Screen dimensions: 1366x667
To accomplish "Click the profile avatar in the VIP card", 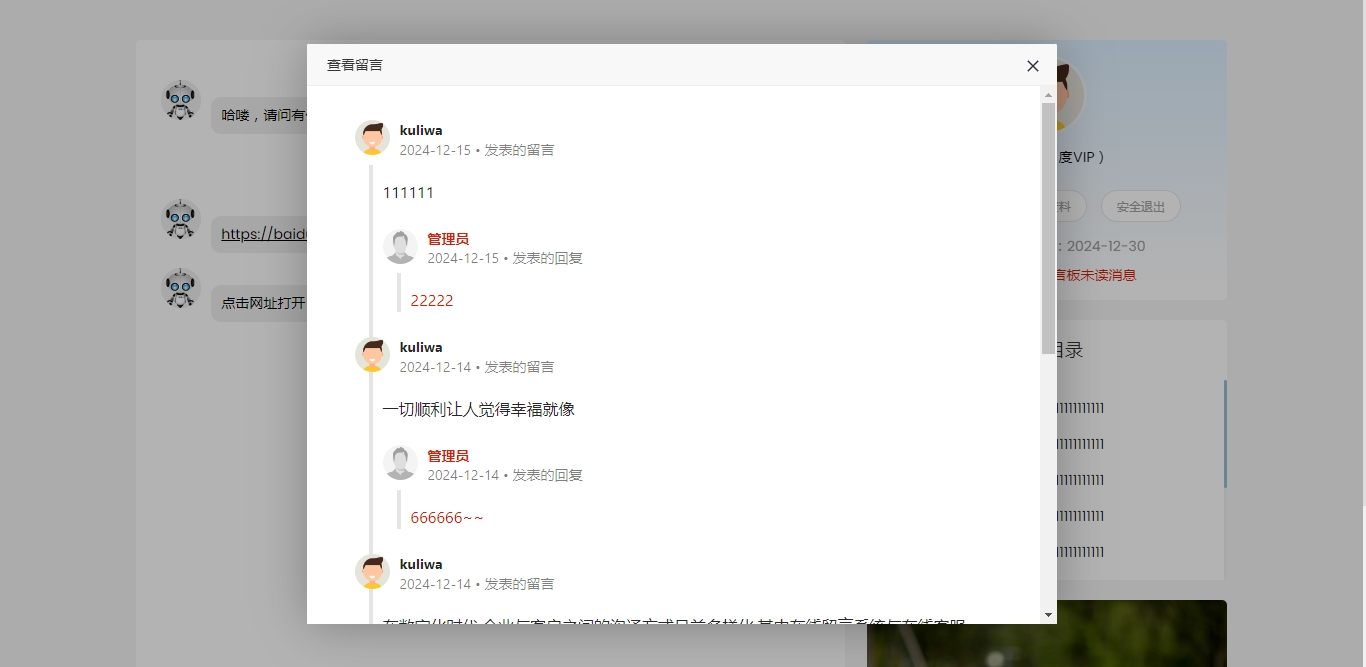I will (x=1070, y=97).
